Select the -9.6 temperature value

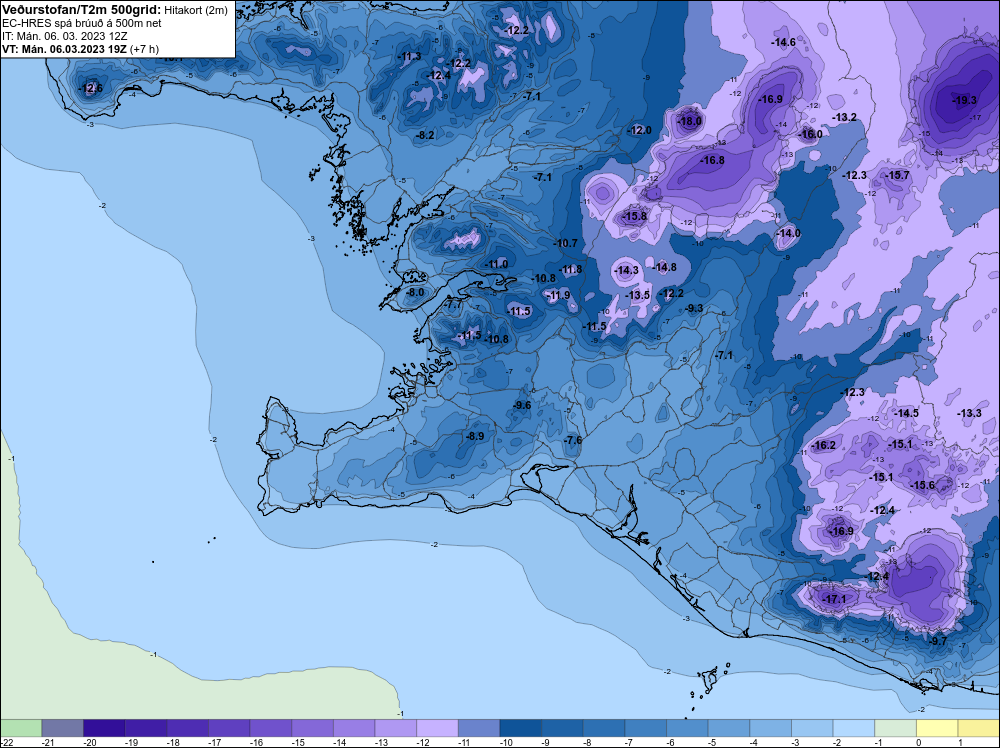tap(522, 406)
